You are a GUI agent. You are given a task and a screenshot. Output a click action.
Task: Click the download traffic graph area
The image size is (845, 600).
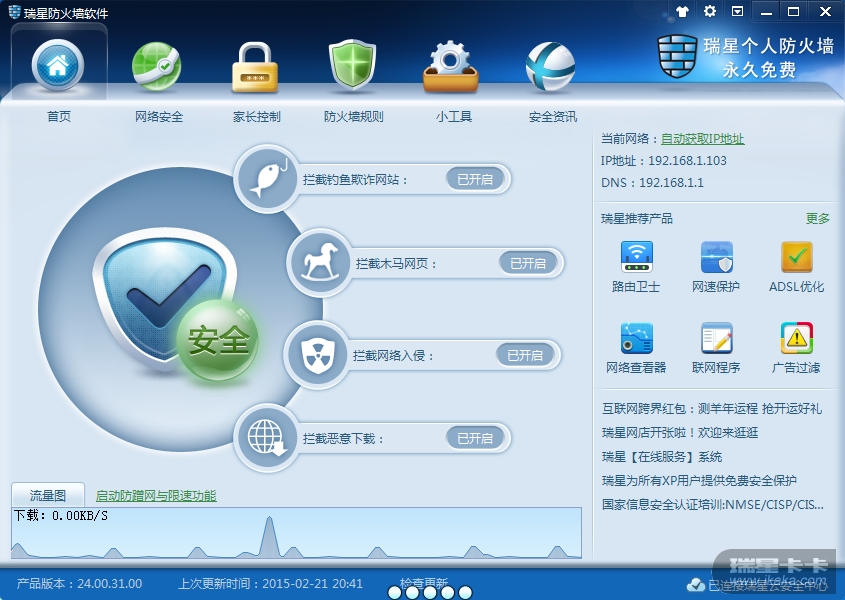click(x=296, y=533)
